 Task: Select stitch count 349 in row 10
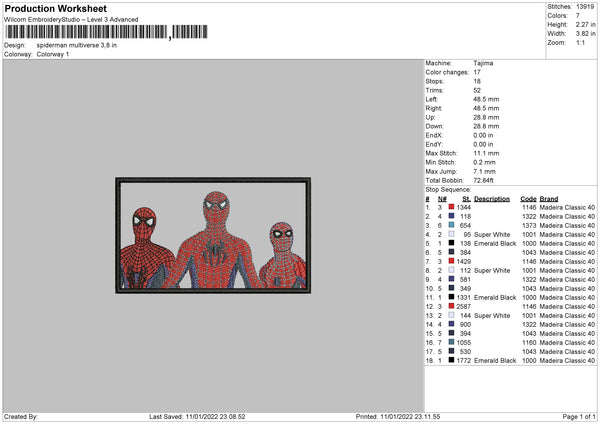pyautogui.click(x=465, y=289)
